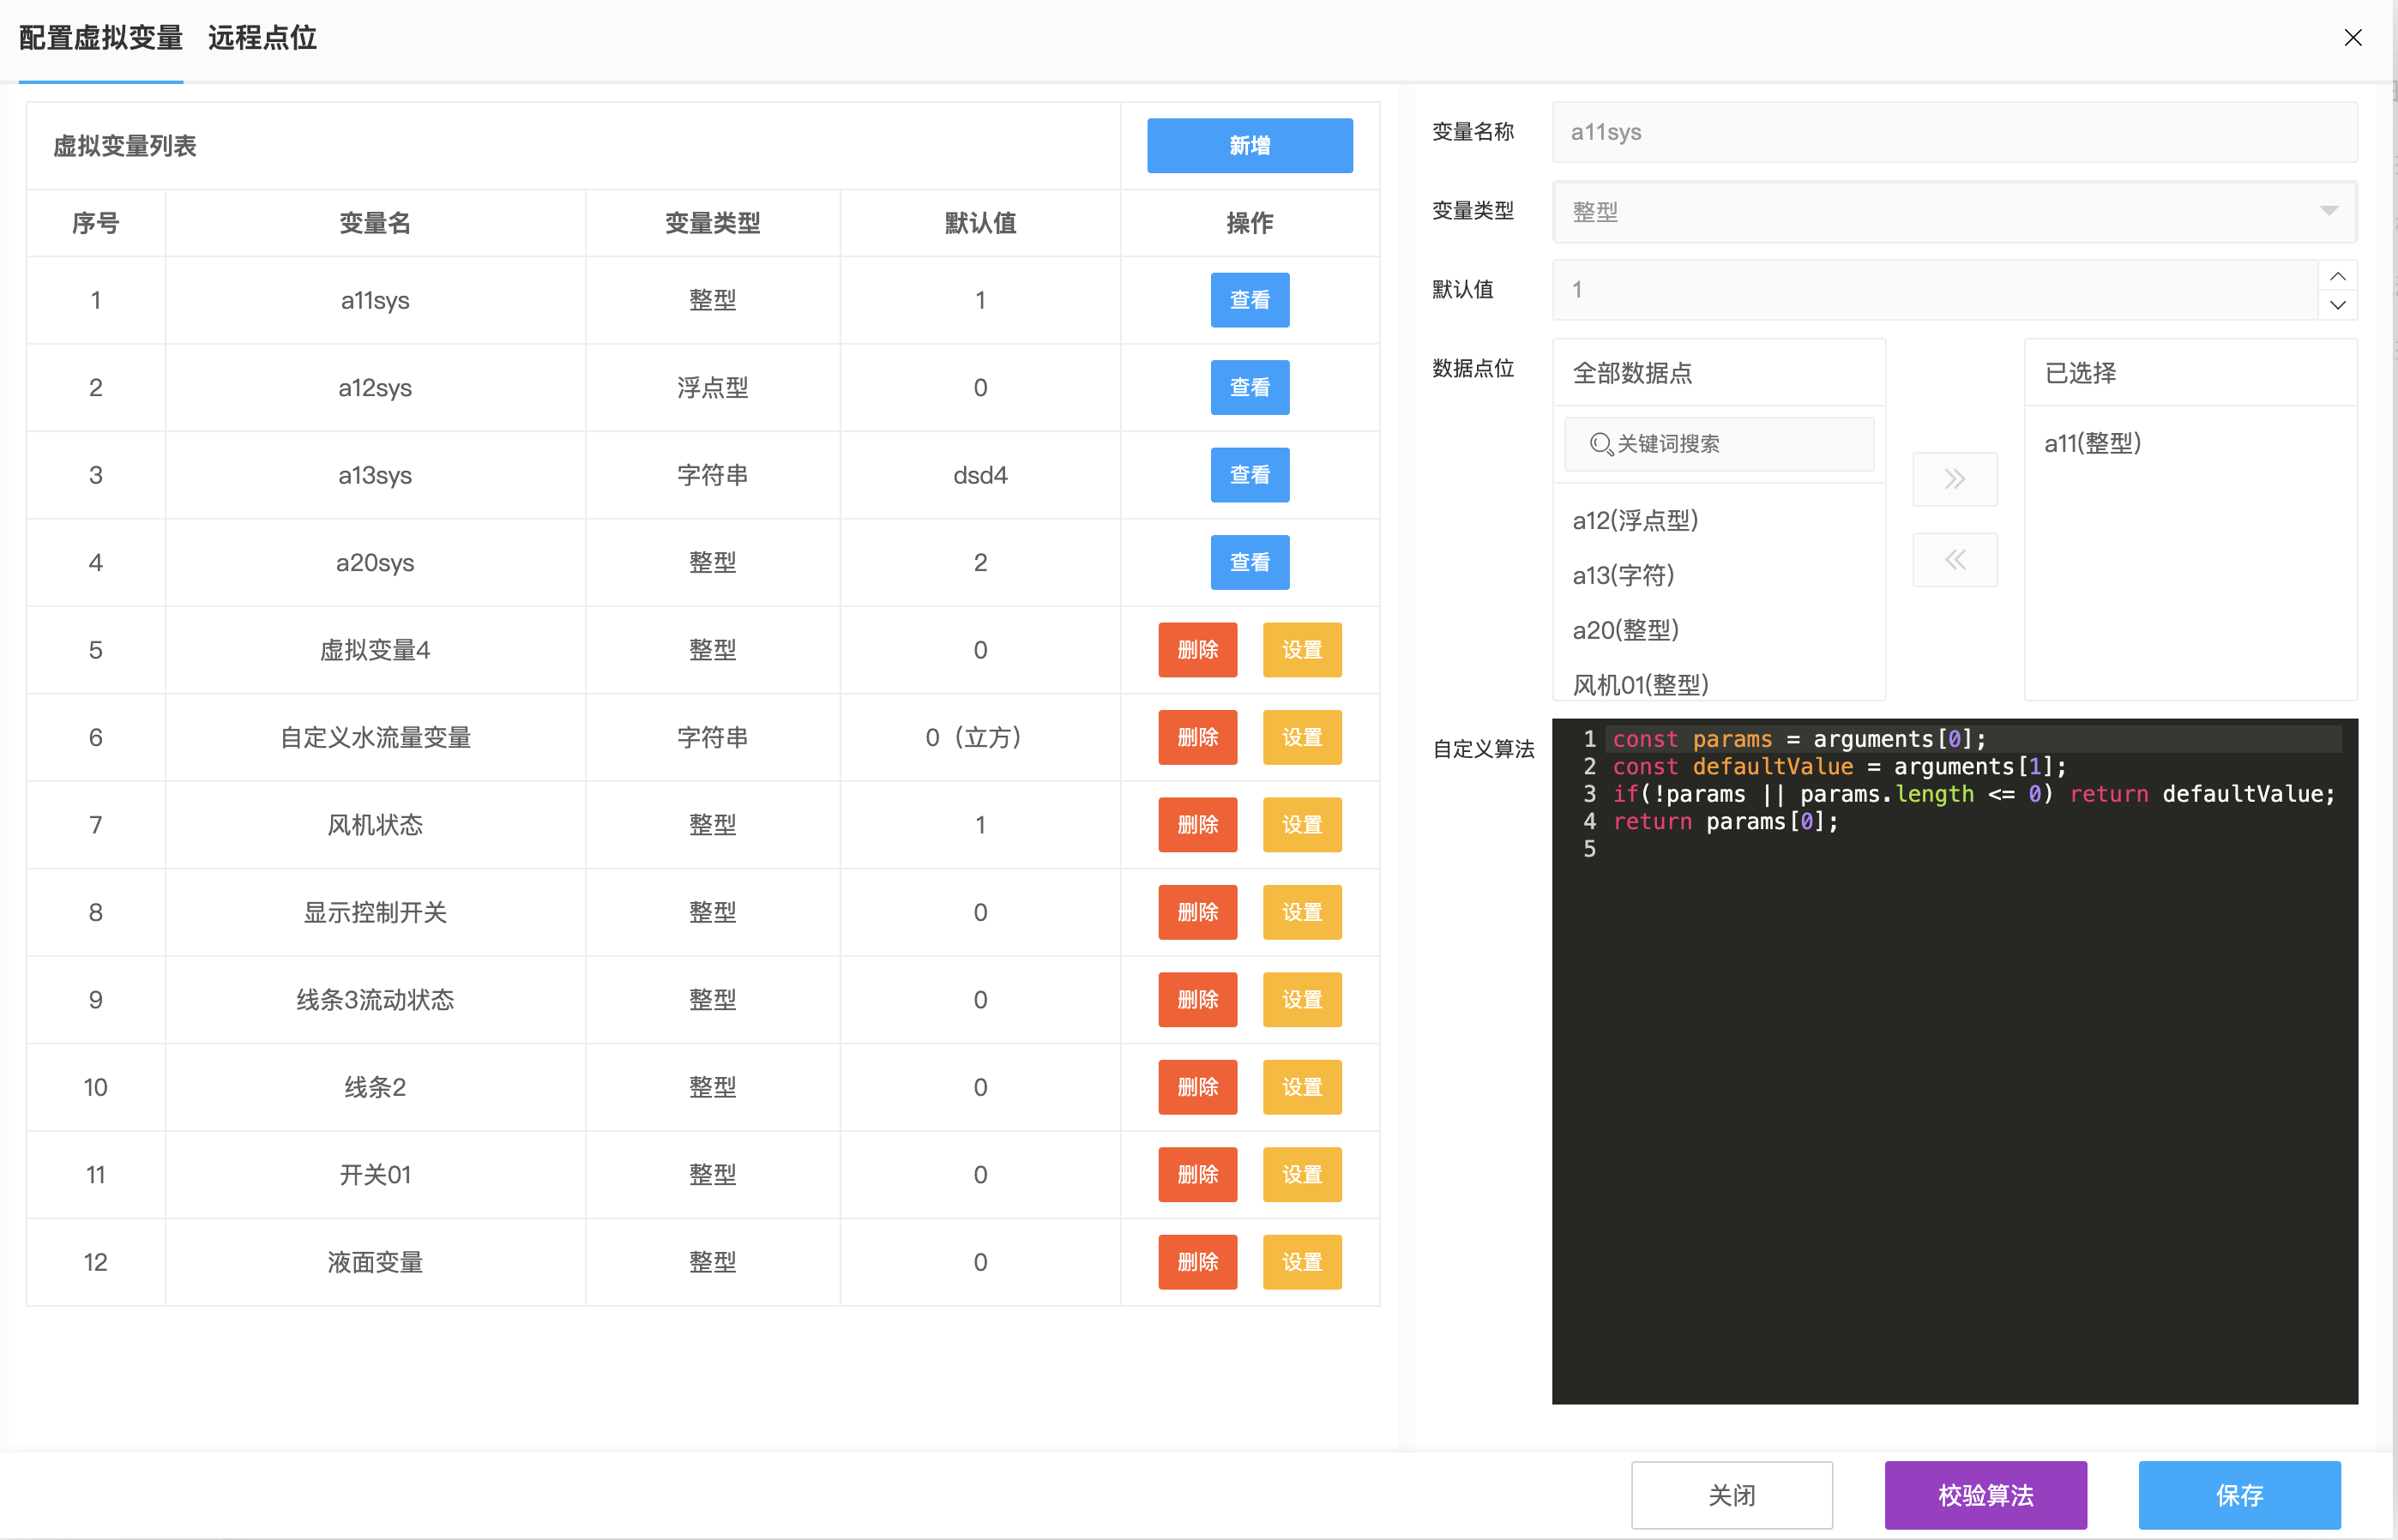Focus the 默认值 number field

[1934, 290]
